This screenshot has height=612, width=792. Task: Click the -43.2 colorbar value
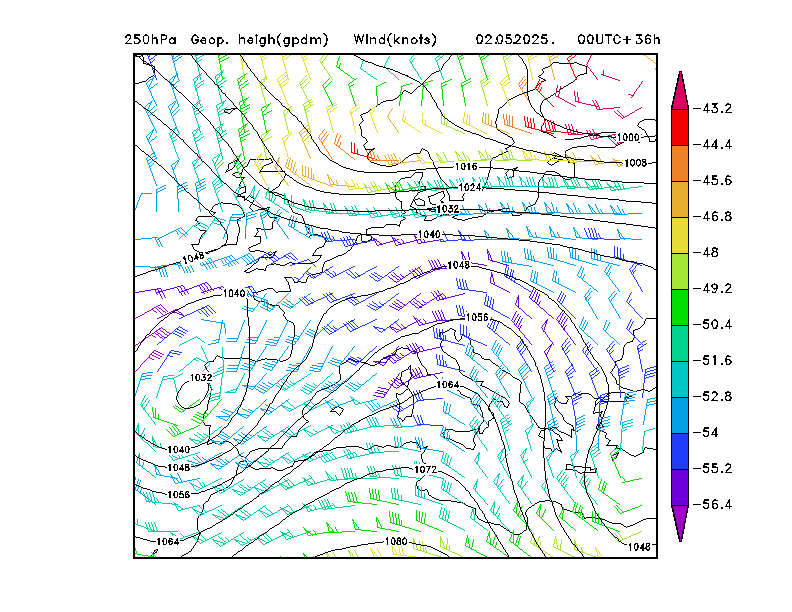714,109
